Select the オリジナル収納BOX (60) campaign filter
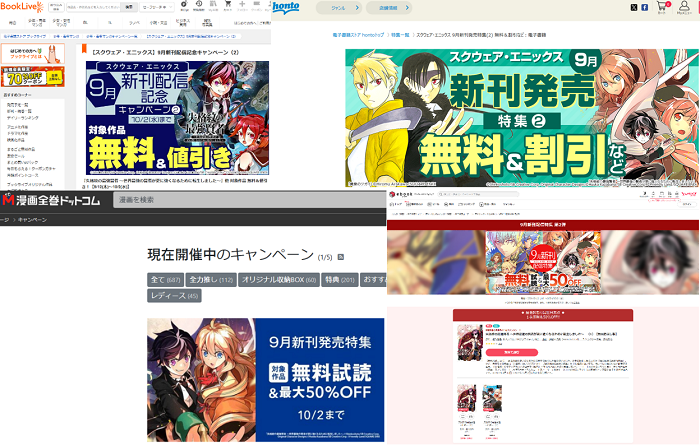The width and height of the screenshot is (700, 445). point(279,280)
